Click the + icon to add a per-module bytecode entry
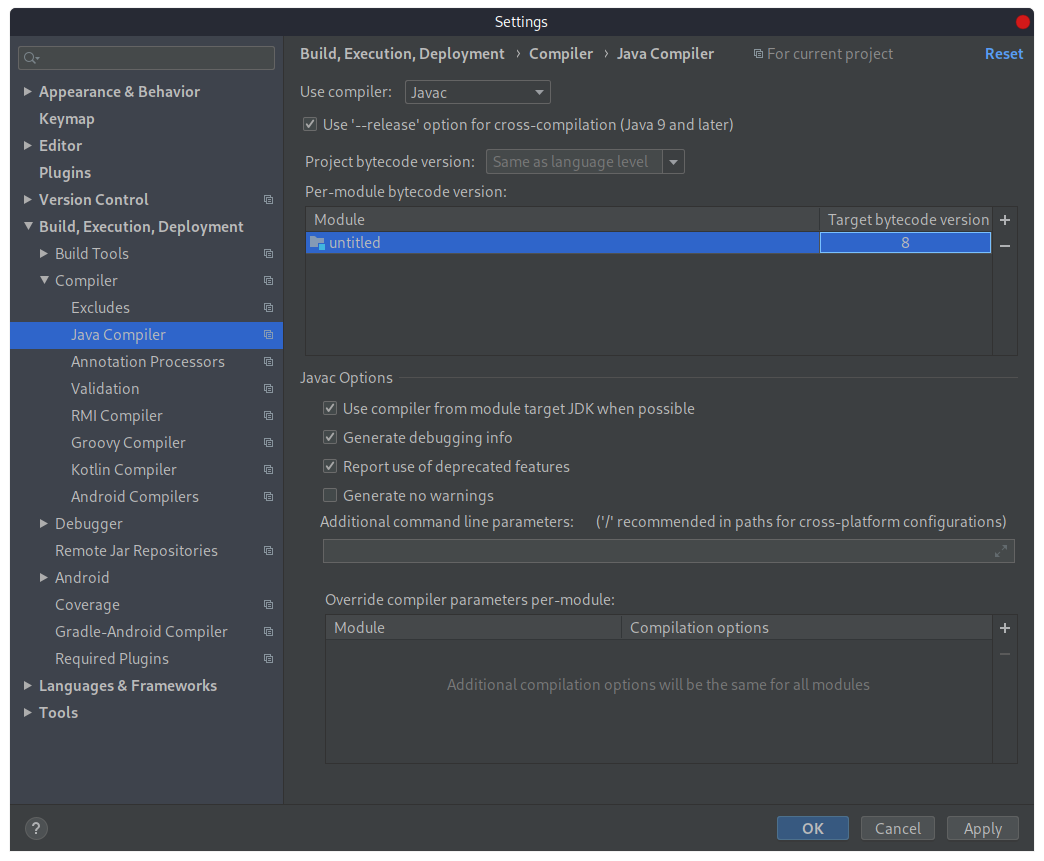This screenshot has width=1044, height=861. (x=1005, y=220)
